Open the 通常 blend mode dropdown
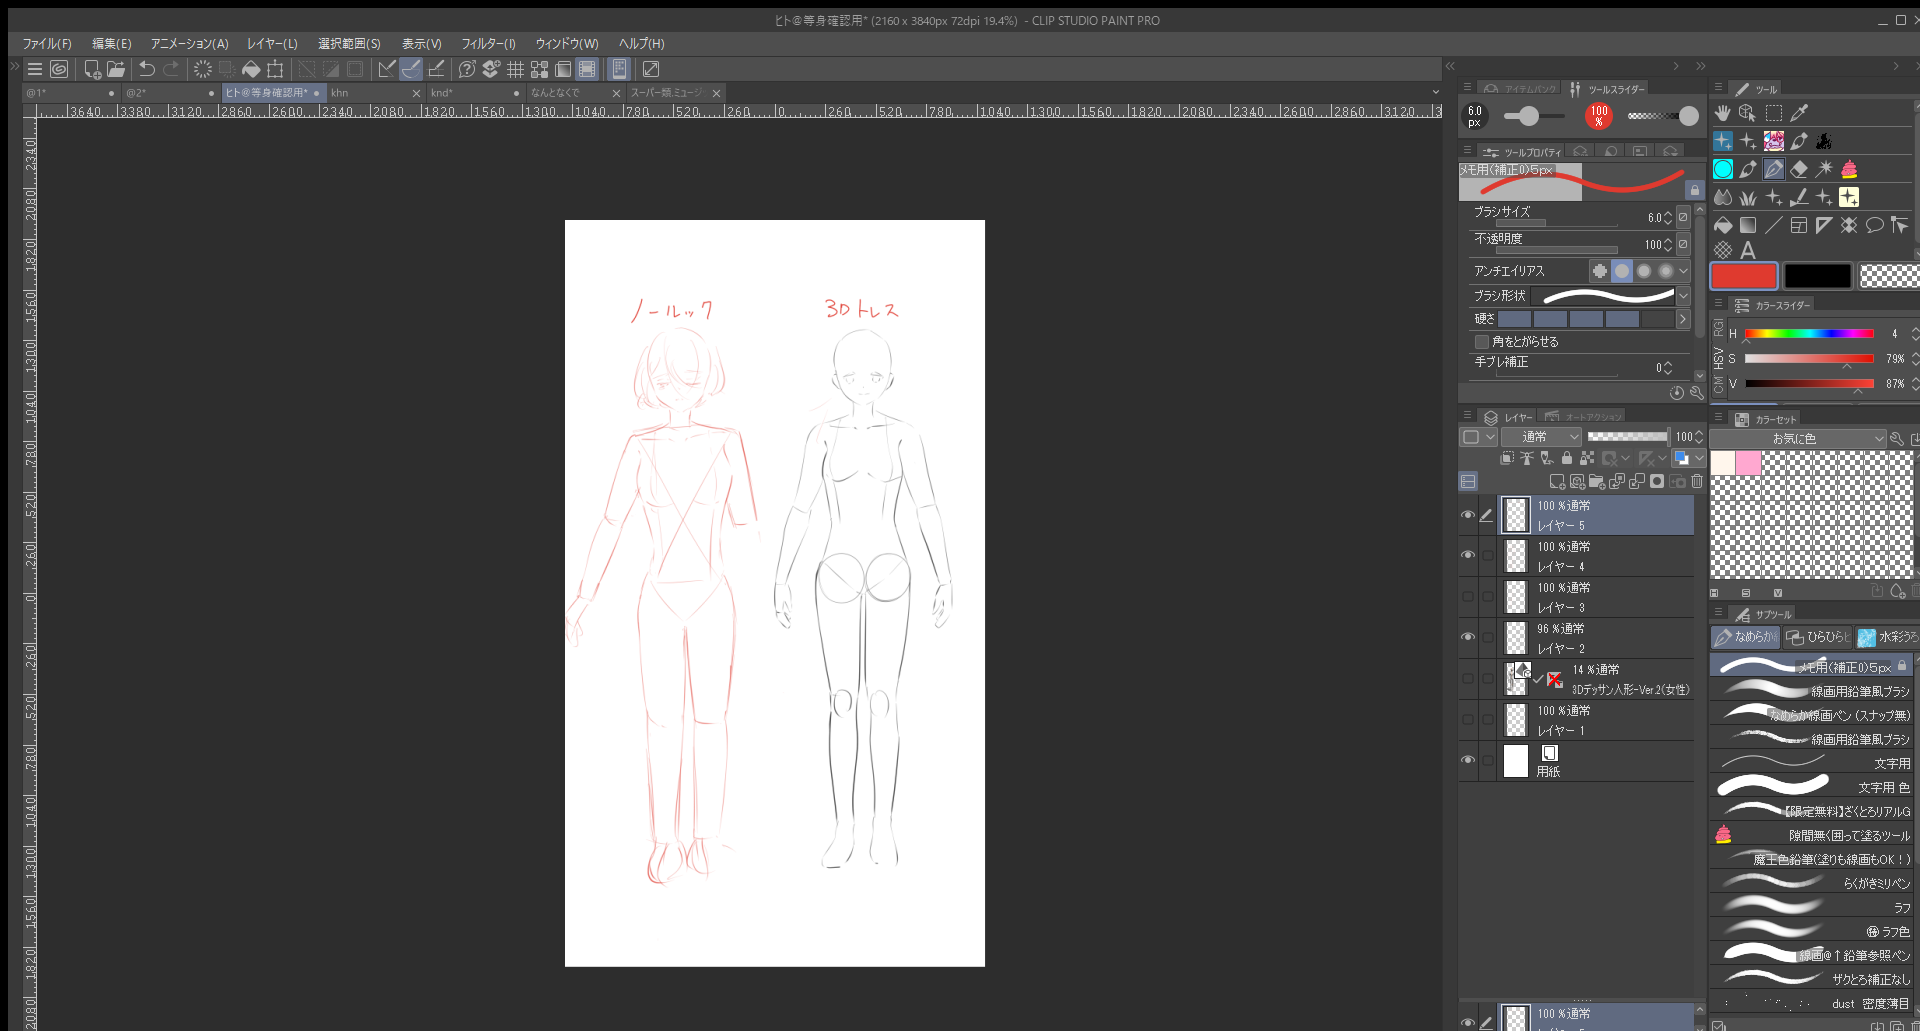This screenshot has height=1031, width=1920. pos(1541,437)
